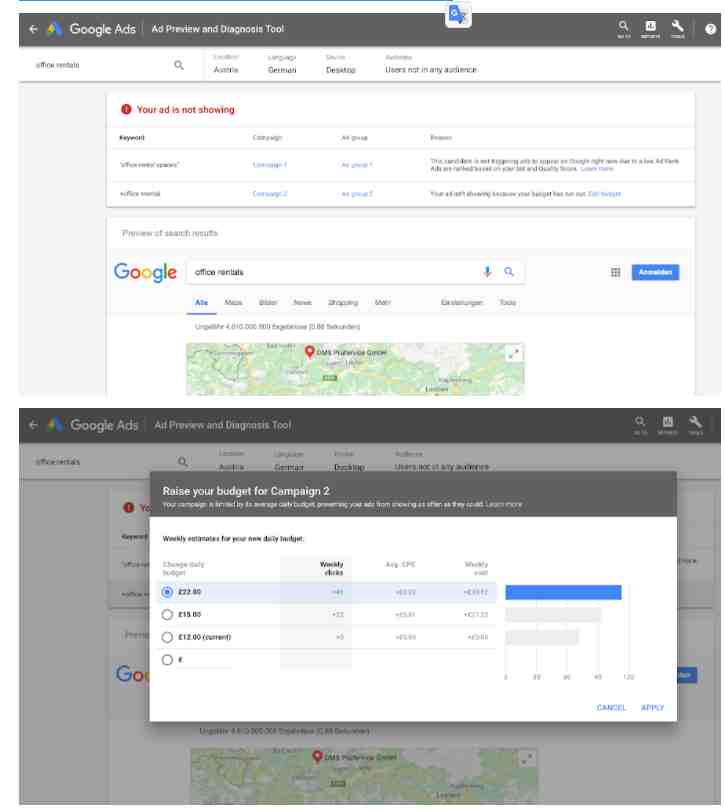
Task: Open the Audience dropdown on dimmed page
Action: click(442, 461)
